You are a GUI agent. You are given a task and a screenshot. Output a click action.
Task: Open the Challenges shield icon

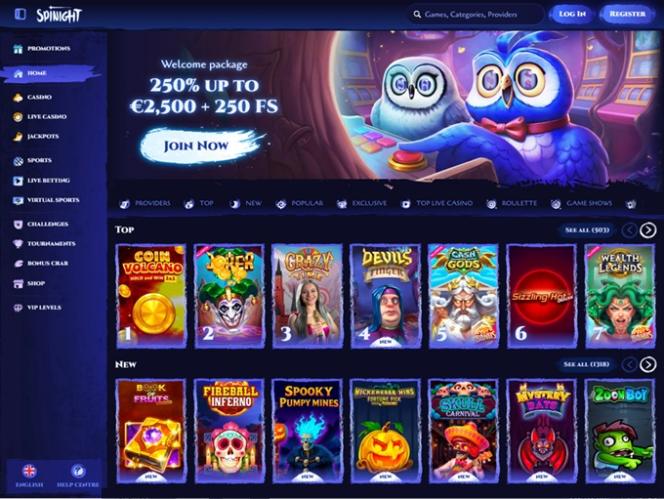pyautogui.click(x=18, y=224)
